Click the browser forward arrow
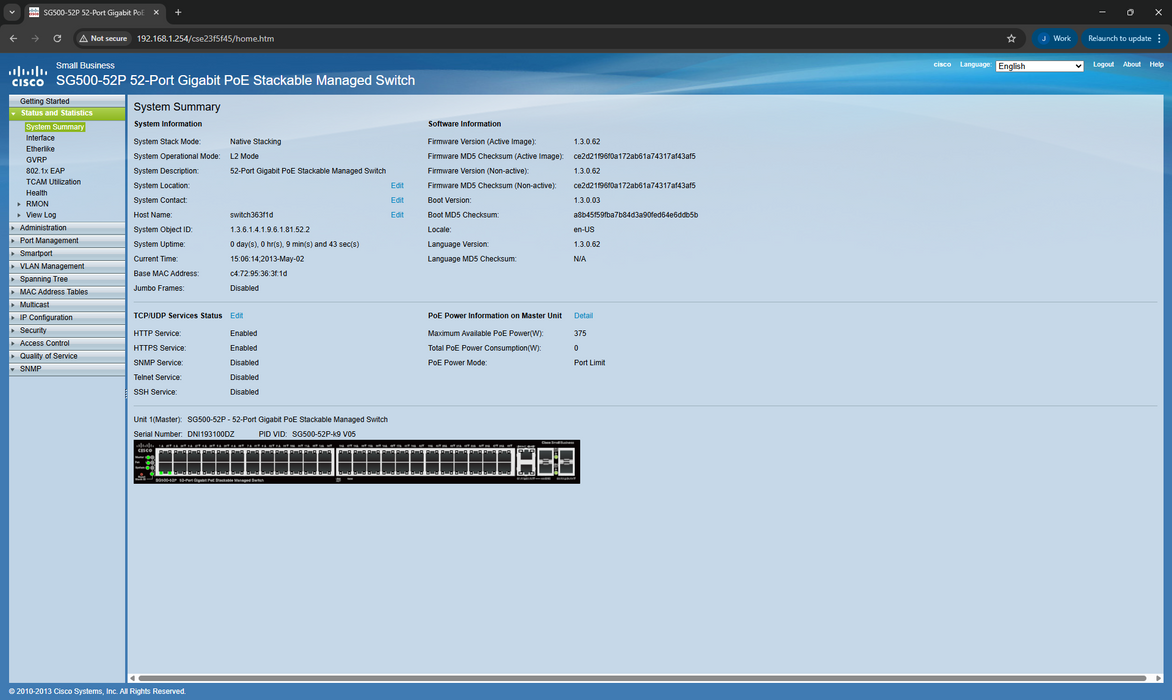Screen dimensions: 1172x700 [35, 38]
